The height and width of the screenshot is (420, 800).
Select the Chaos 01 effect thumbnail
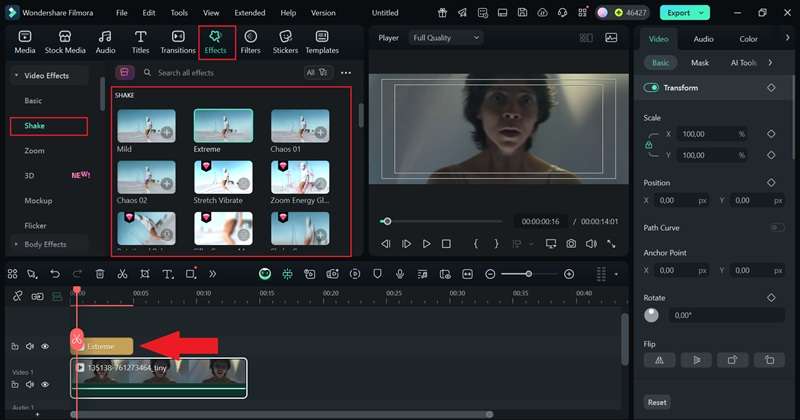pos(300,126)
